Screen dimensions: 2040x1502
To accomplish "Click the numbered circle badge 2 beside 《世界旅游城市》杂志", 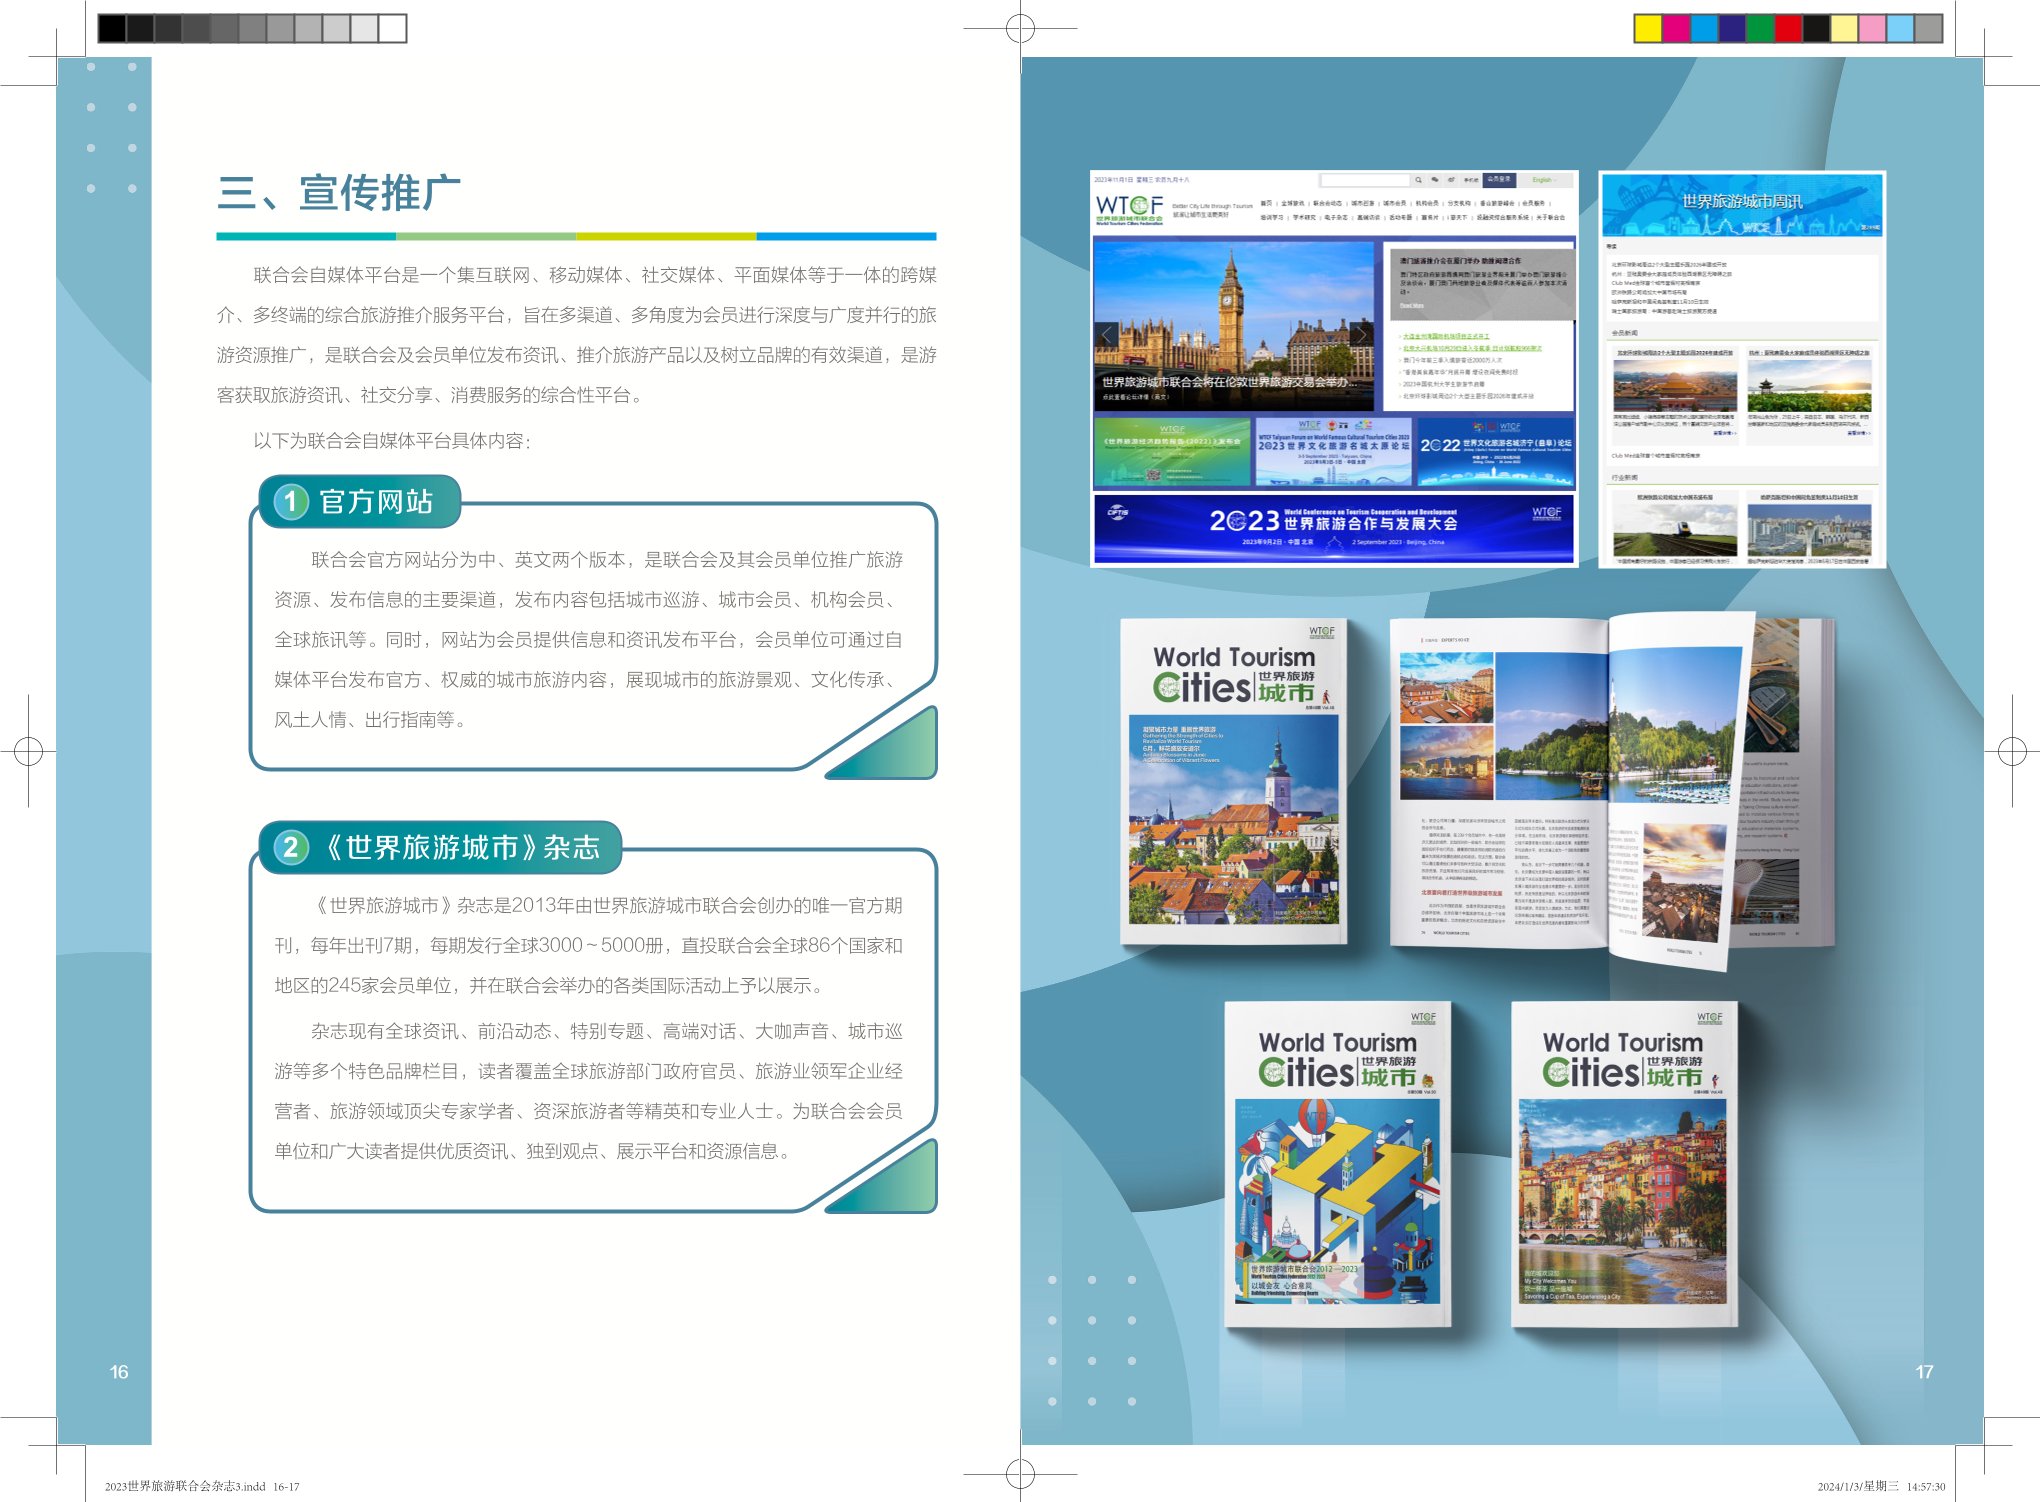I will coord(291,848).
